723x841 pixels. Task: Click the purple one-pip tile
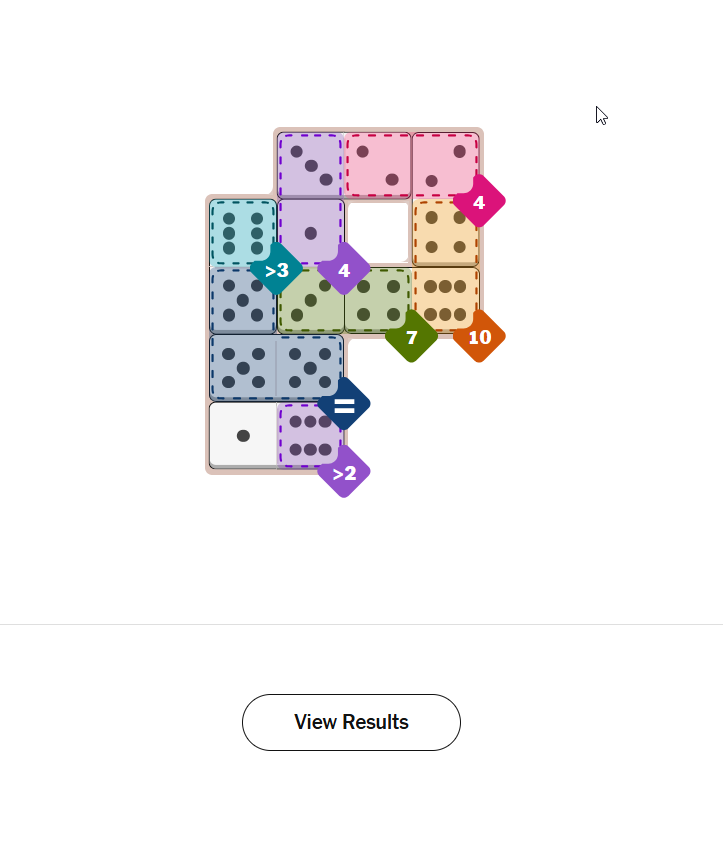(x=310, y=232)
